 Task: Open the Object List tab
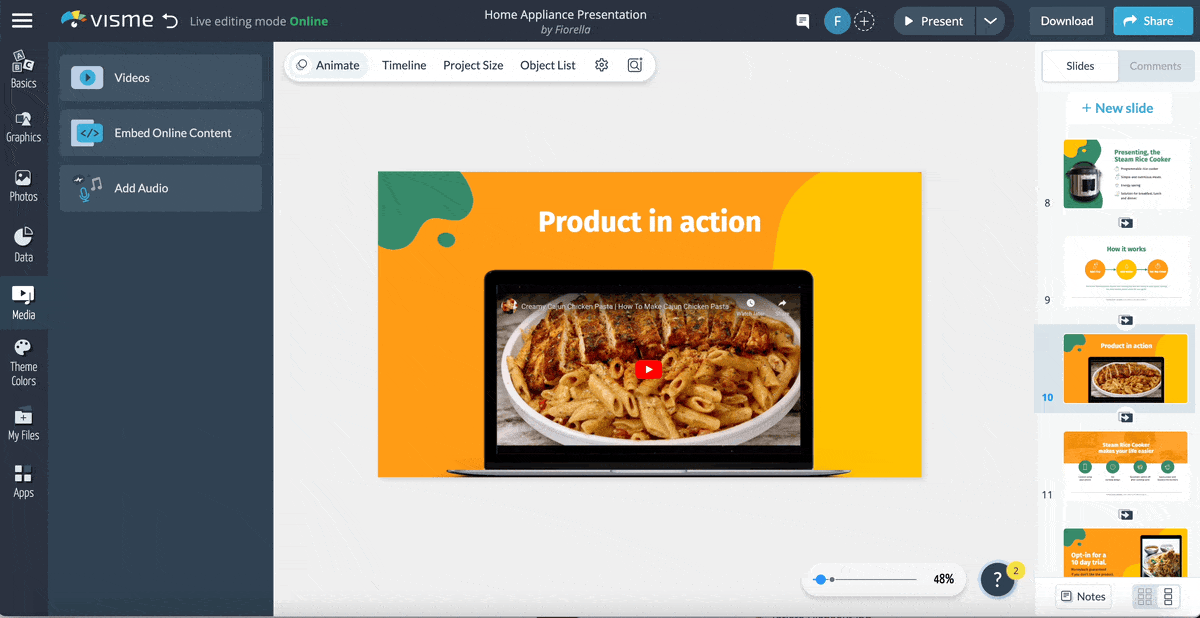click(547, 64)
